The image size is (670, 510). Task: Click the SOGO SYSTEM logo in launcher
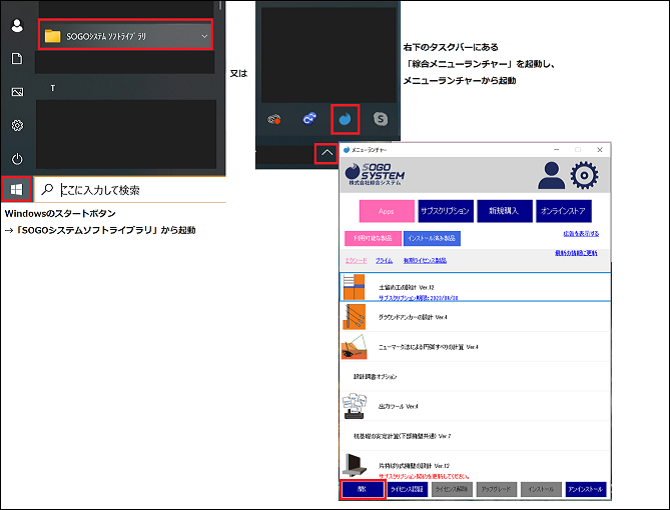[375, 174]
